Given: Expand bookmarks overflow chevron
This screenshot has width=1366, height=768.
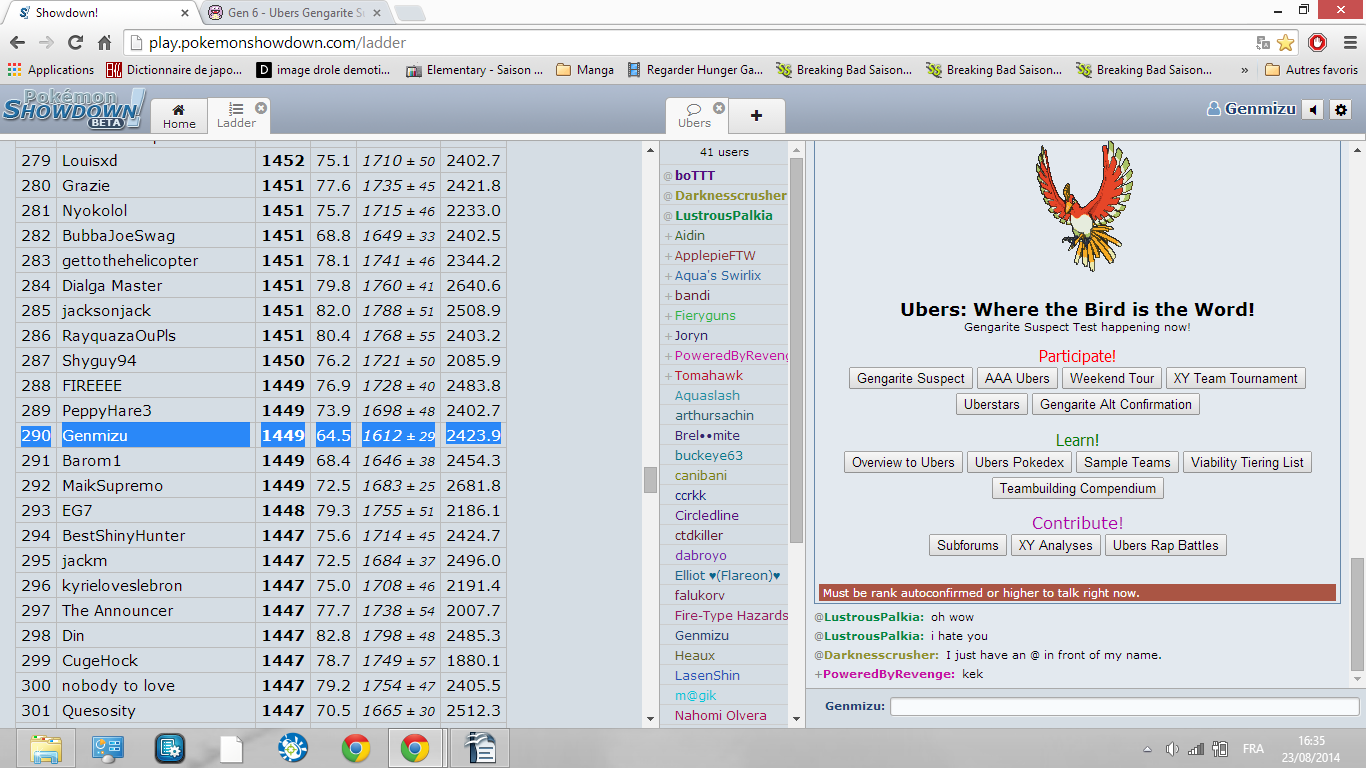Looking at the screenshot, I should pos(1244,70).
